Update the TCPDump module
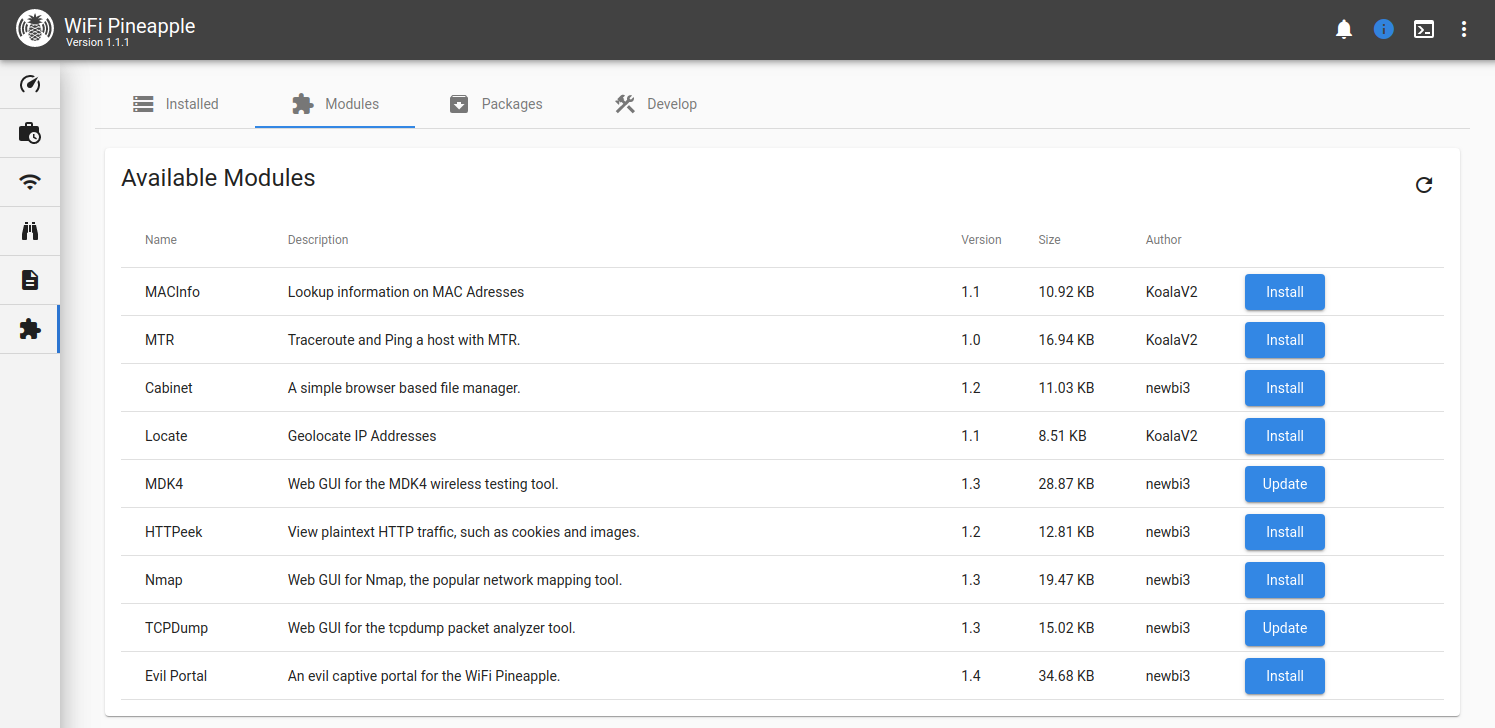The width and height of the screenshot is (1495, 728). click(1285, 628)
